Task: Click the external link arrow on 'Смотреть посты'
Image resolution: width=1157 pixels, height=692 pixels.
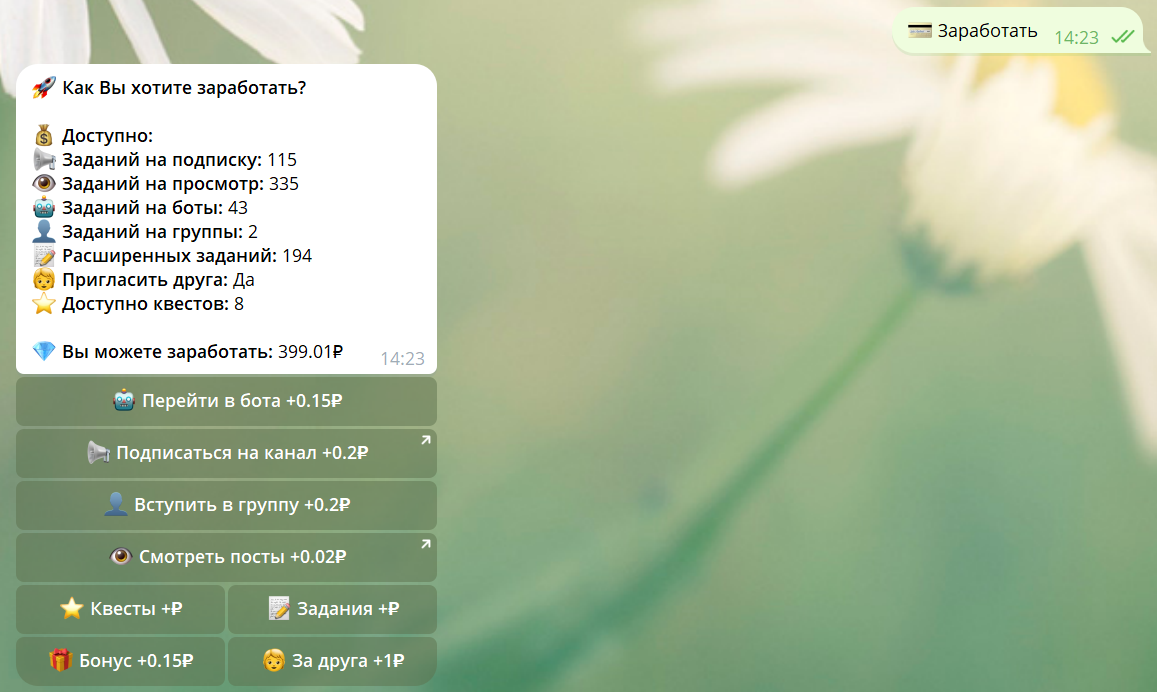Action: pos(426,544)
